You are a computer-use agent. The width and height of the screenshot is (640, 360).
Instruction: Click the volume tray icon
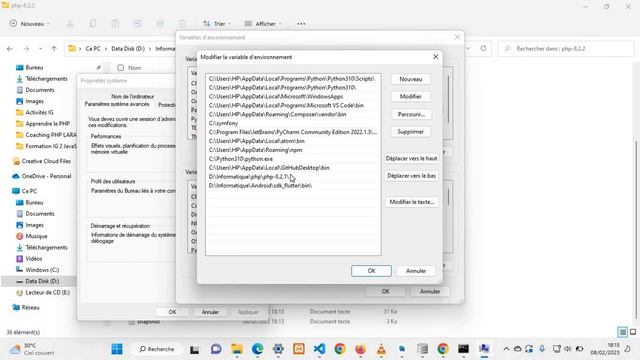point(568,349)
